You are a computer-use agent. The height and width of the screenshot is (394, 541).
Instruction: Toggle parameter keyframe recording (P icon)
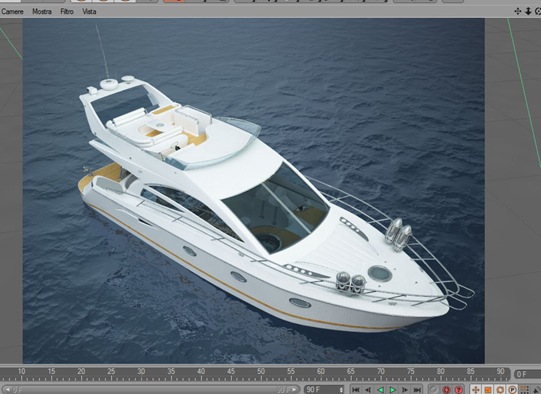(x=512, y=390)
